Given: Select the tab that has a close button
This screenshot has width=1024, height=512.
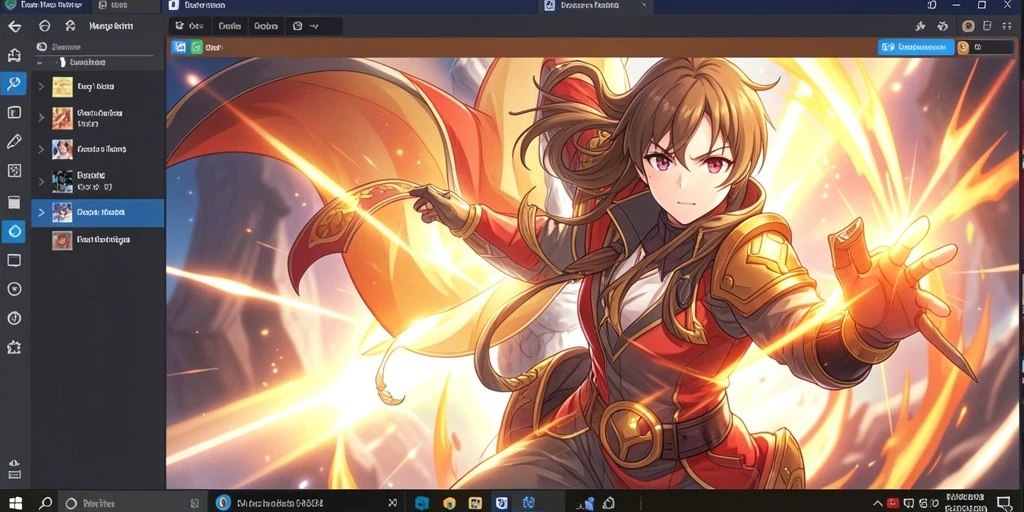Looking at the screenshot, I should click(x=597, y=5).
